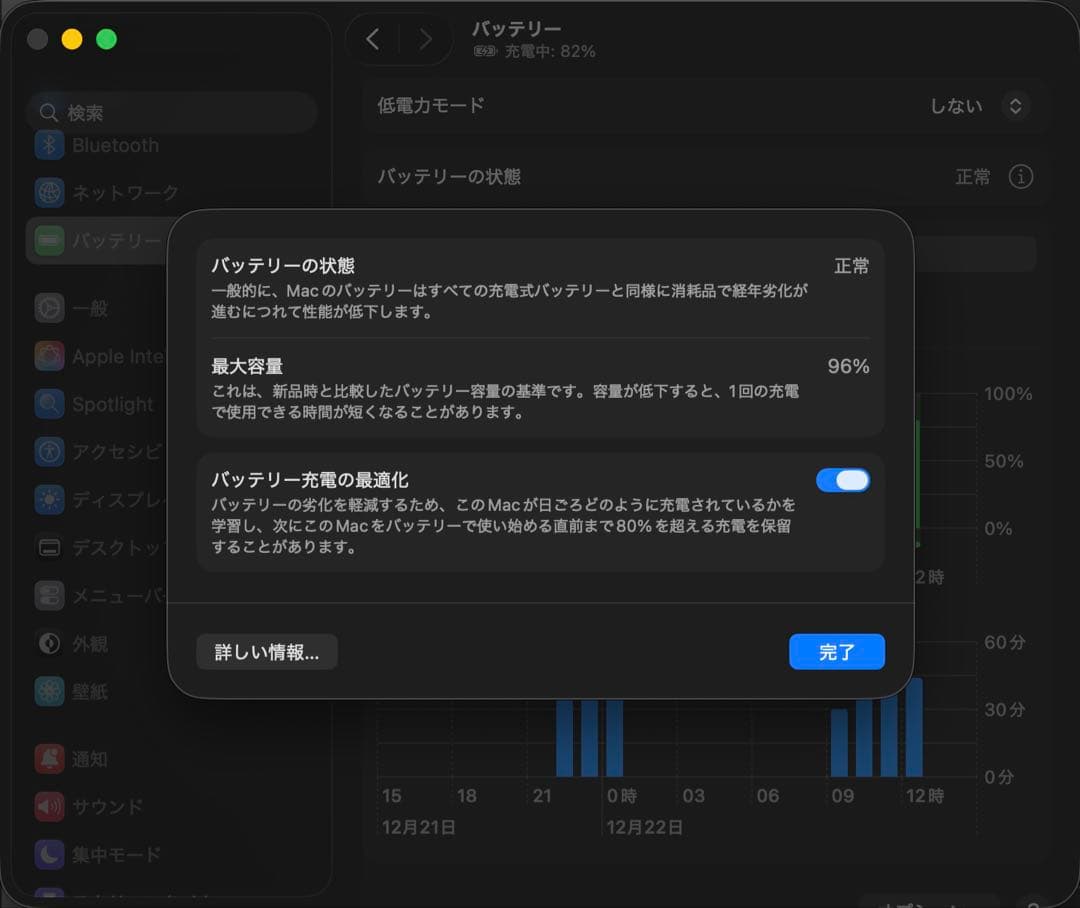This screenshot has width=1080, height=908.
Task: Click the 通知 bell icon
Action: (x=49, y=759)
